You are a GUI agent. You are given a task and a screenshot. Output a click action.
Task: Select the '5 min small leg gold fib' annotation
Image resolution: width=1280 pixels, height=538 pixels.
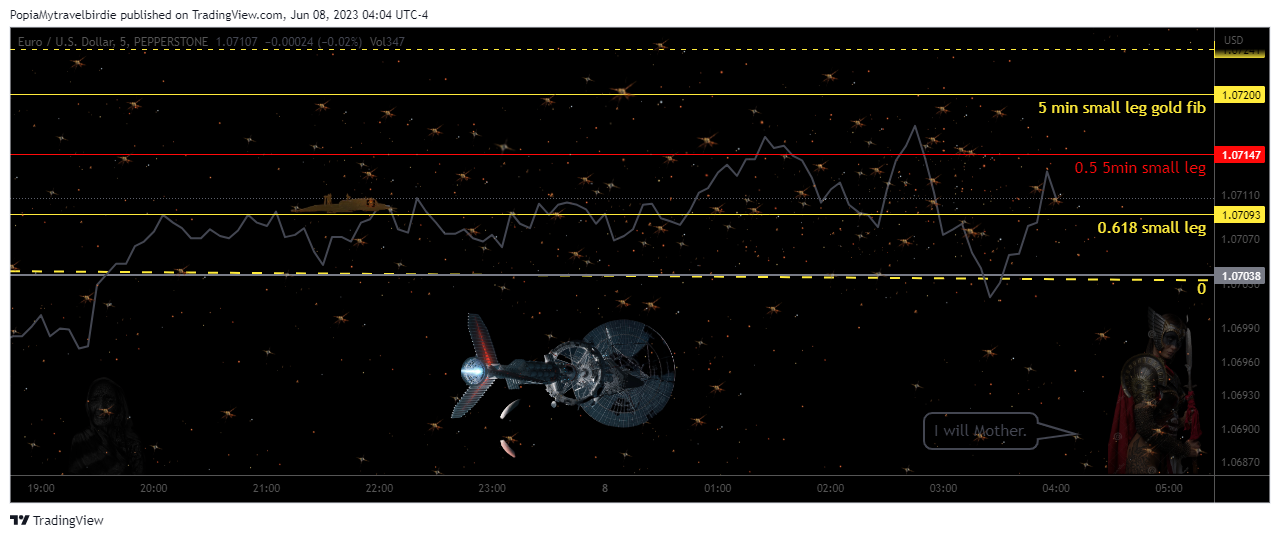pyautogui.click(x=1121, y=108)
